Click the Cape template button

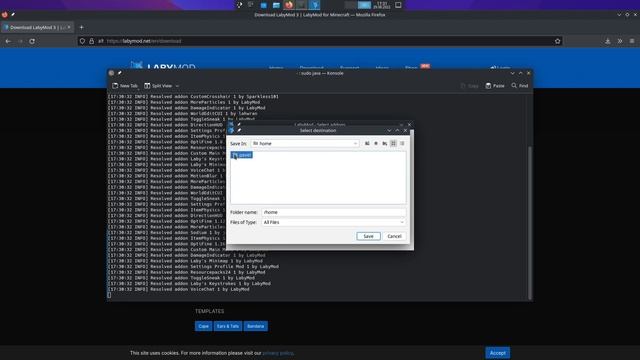[x=203, y=326]
